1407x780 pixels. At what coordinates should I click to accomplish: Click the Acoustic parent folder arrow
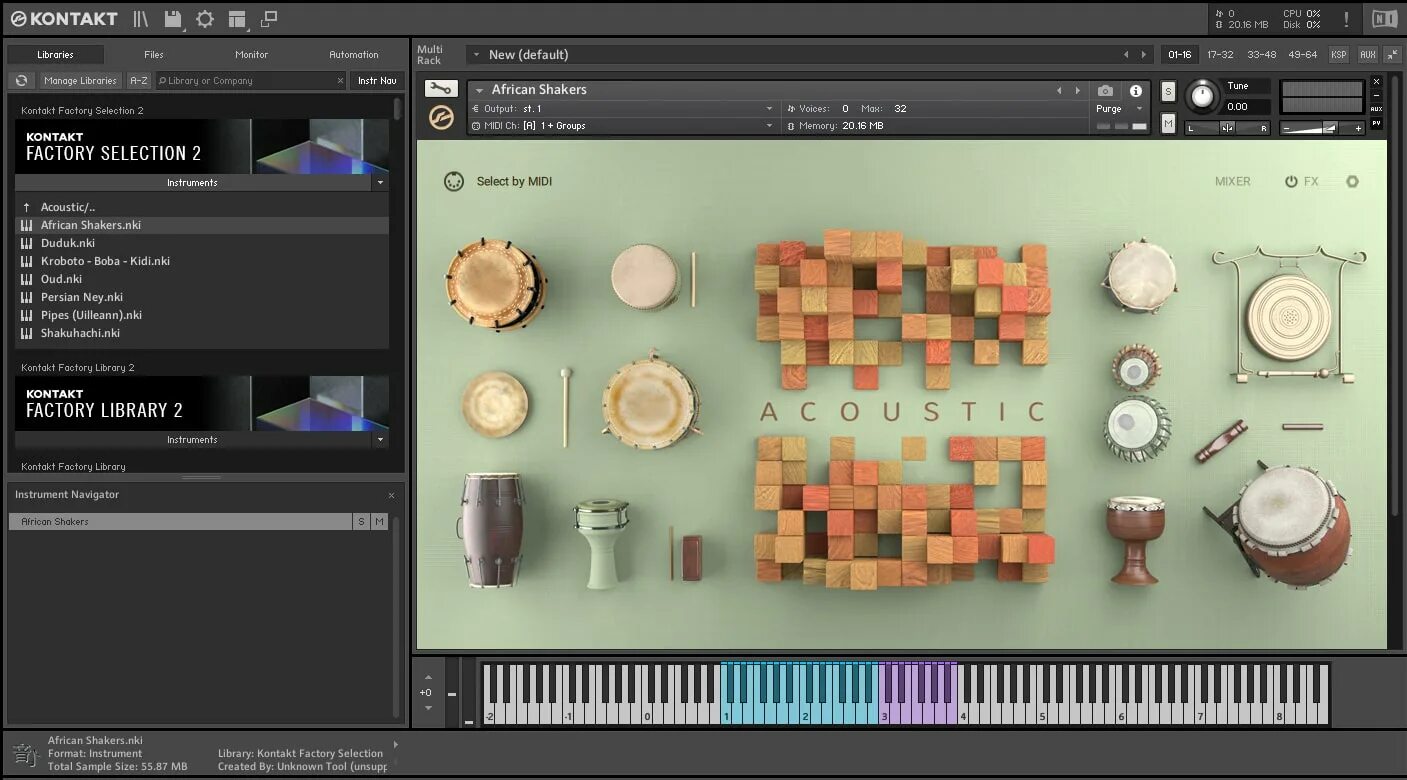[x=27, y=207]
